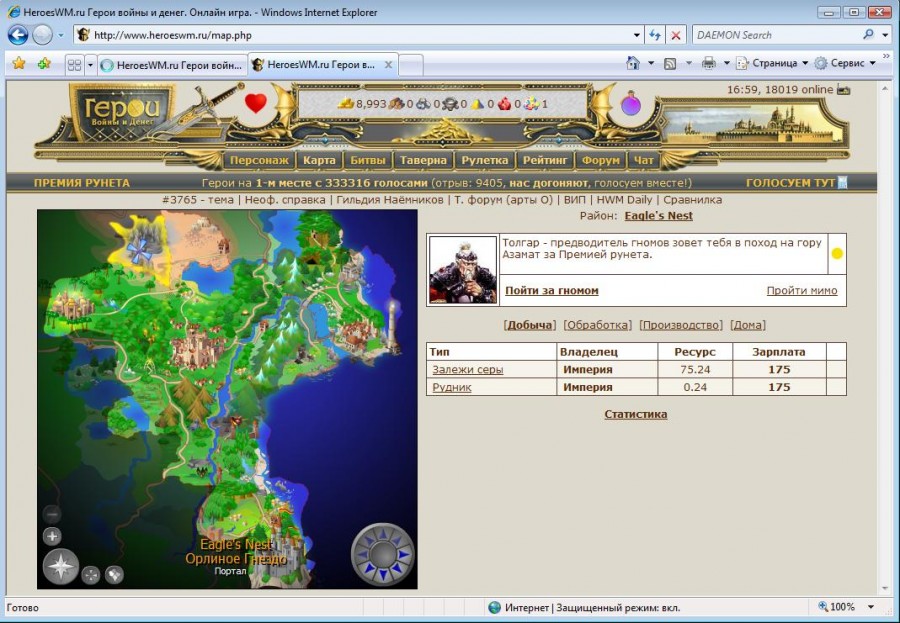Click the Internet Explorer Back arrow
Image resolution: width=900 pixels, height=623 pixels.
pyautogui.click(x=18, y=35)
